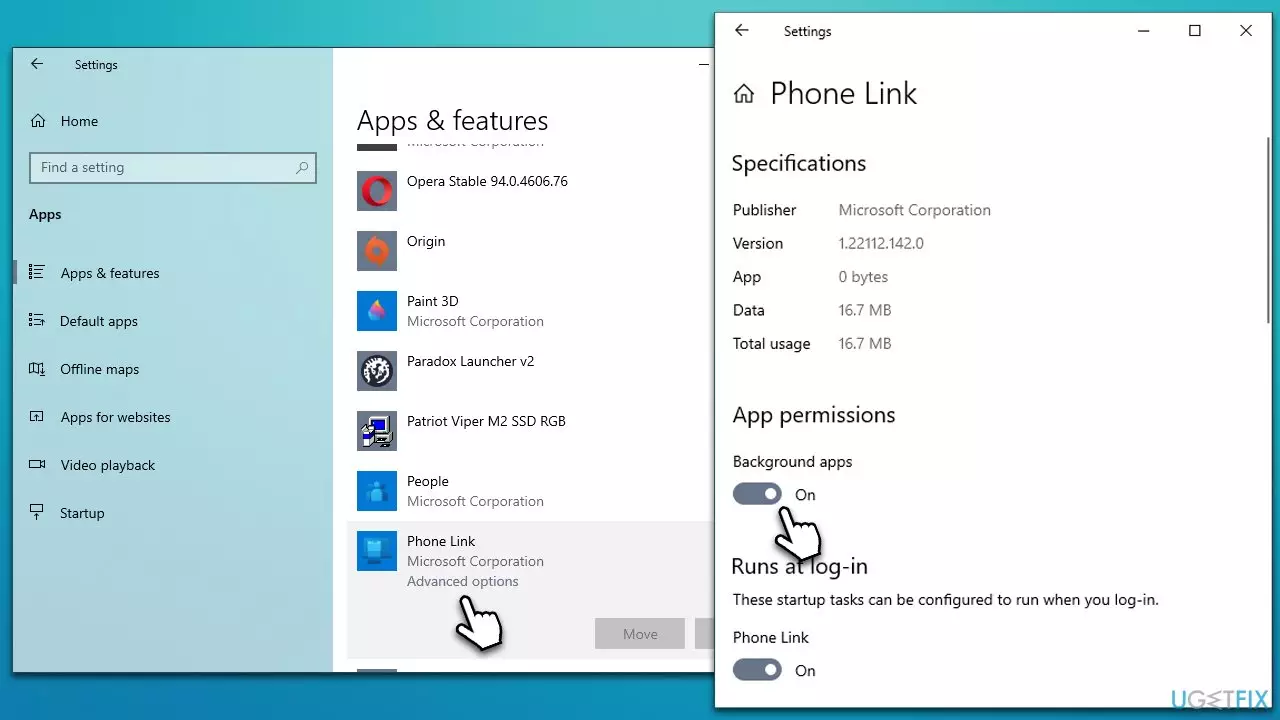Click the Apps for websites sidebar icon

coord(37,416)
